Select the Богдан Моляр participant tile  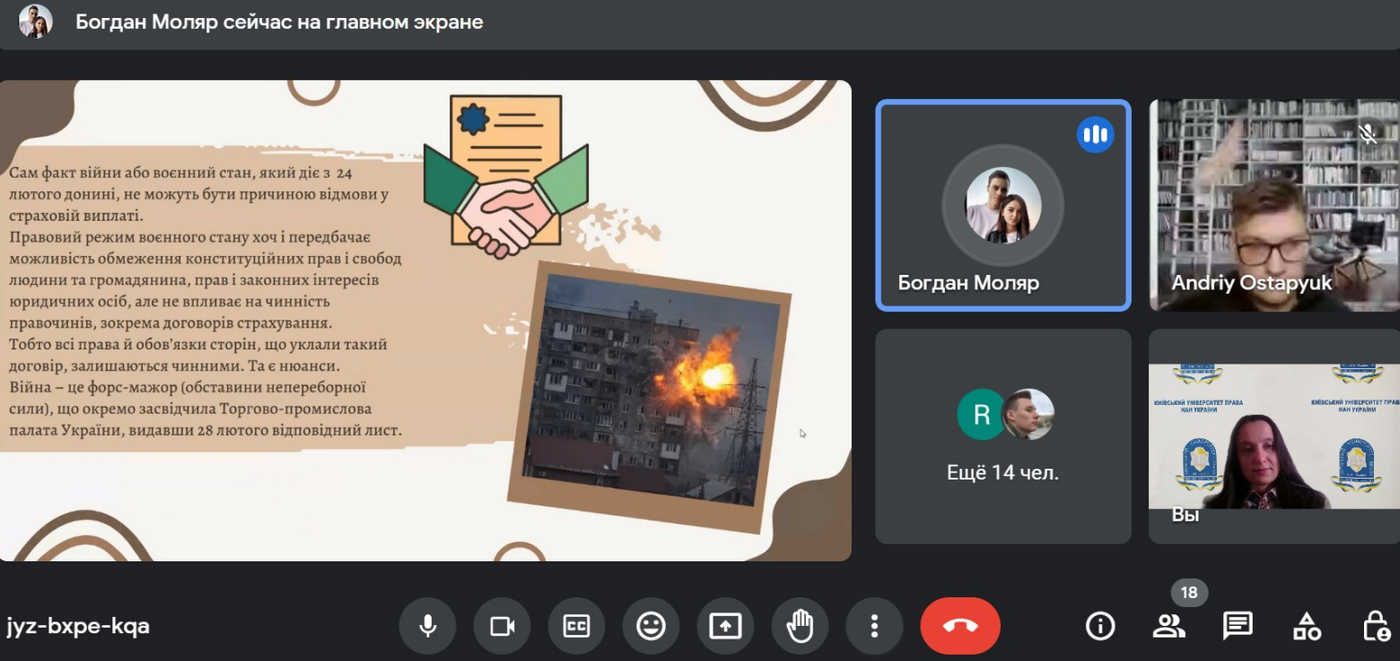[1003, 205]
